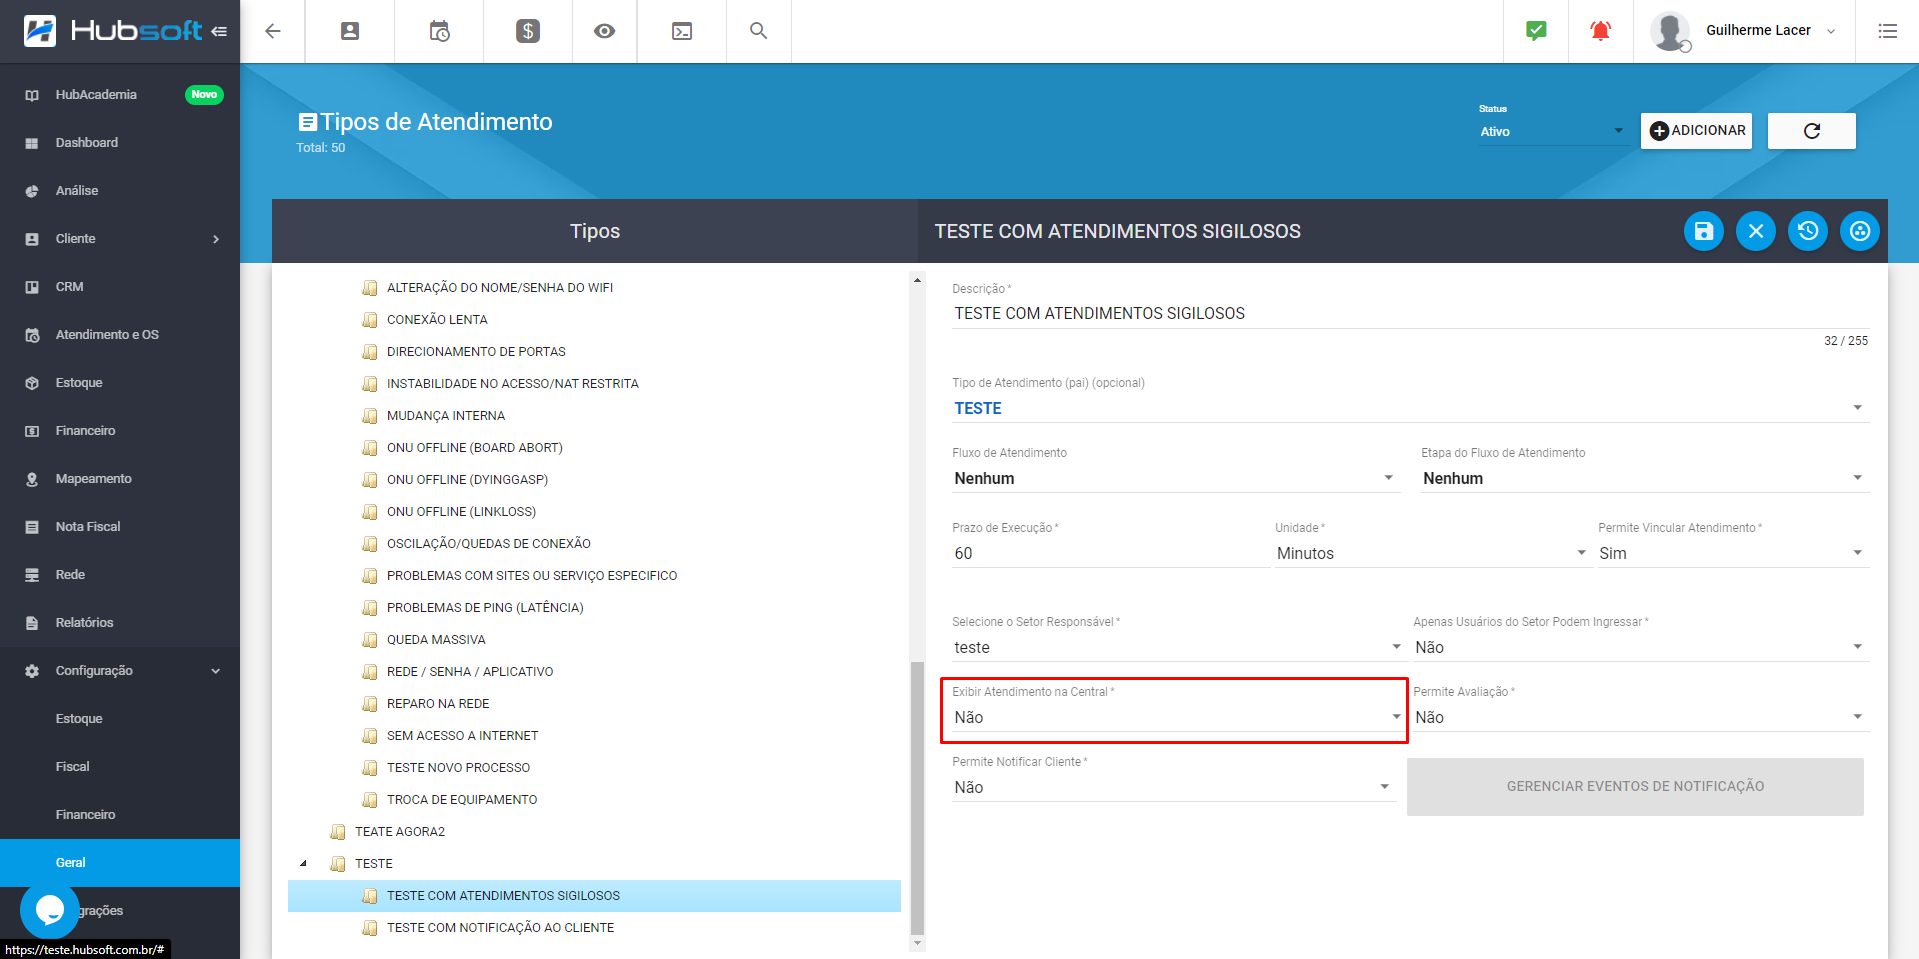Image resolution: width=1919 pixels, height=959 pixels.
Task: Select ONU OFFLINE (LINKLOSS) tree item
Action: click(x=461, y=512)
